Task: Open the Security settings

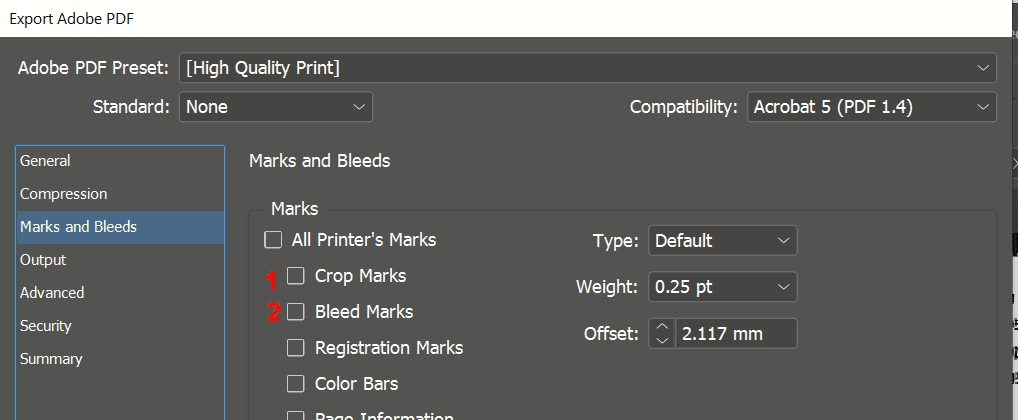Action: click(x=47, y=326)
